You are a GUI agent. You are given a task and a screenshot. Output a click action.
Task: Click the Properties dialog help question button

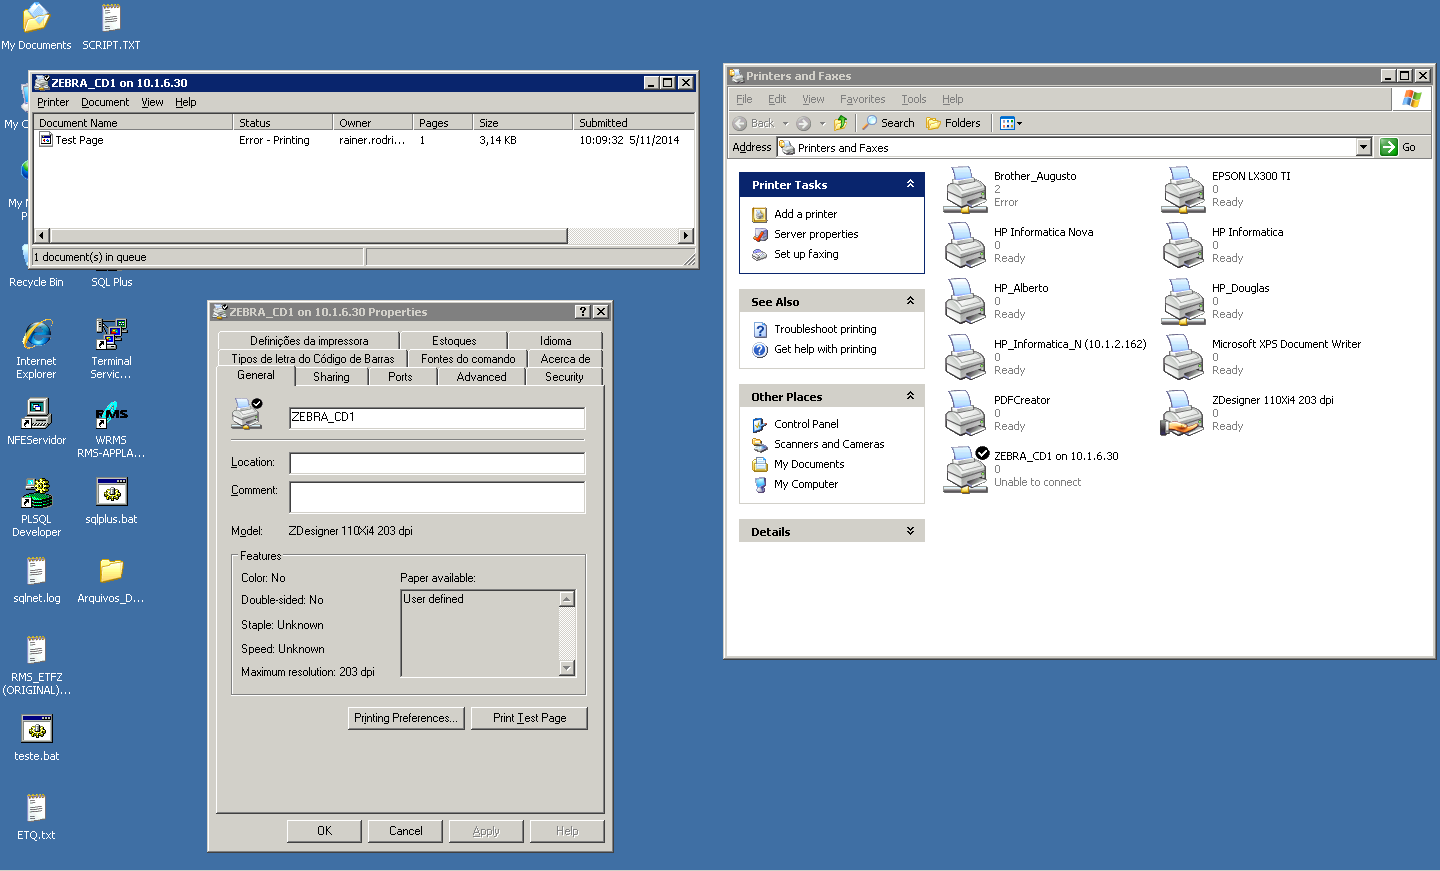(582, 312)
